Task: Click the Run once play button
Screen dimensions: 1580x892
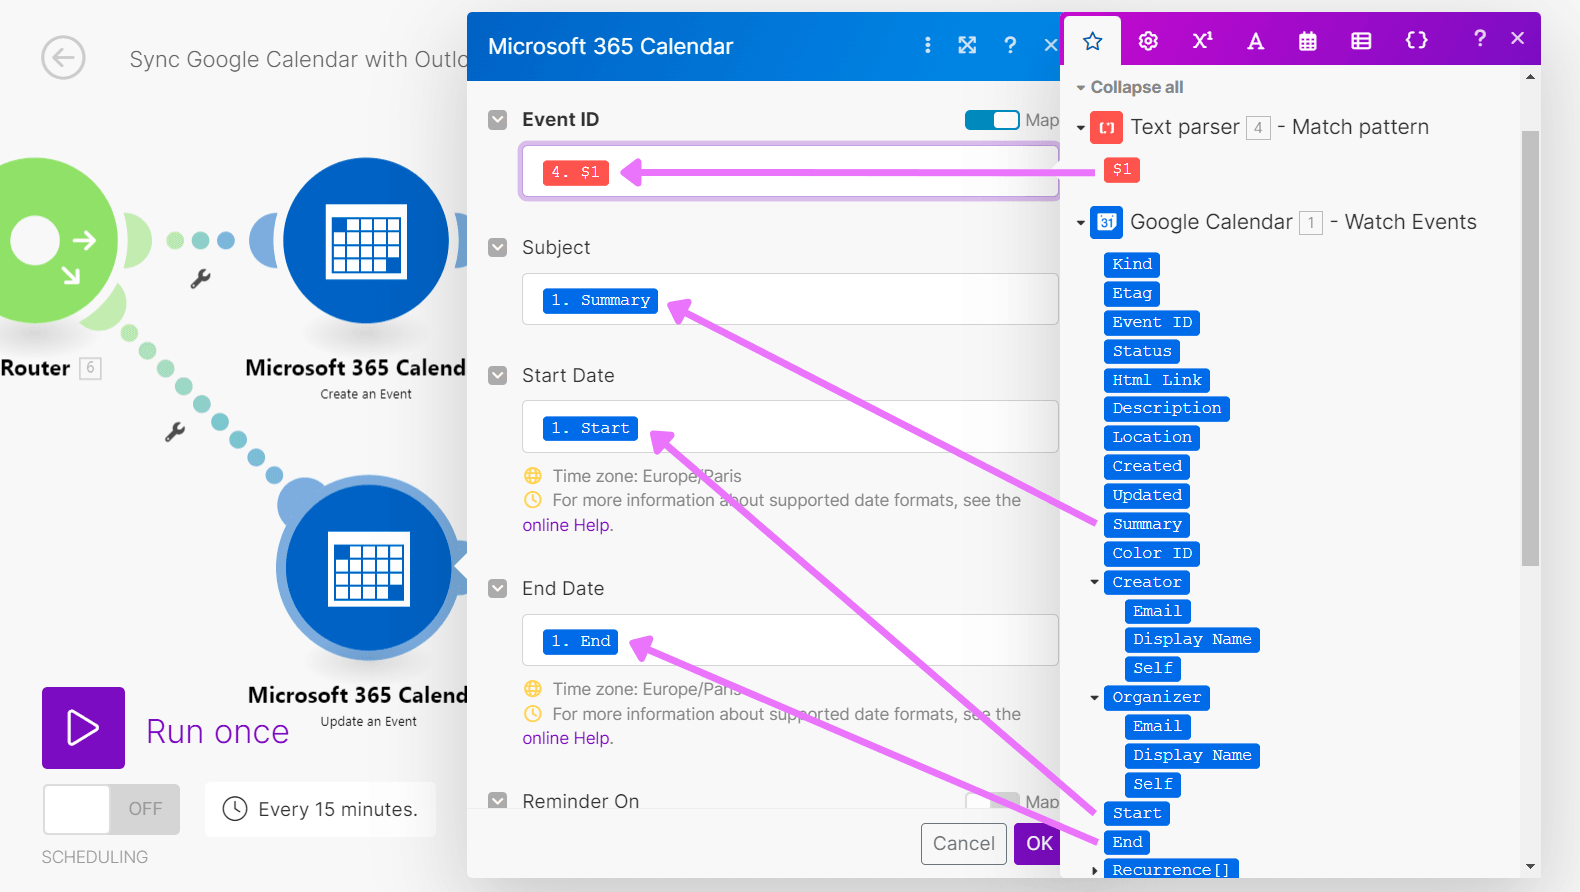Action: click(x=83, y=728)
